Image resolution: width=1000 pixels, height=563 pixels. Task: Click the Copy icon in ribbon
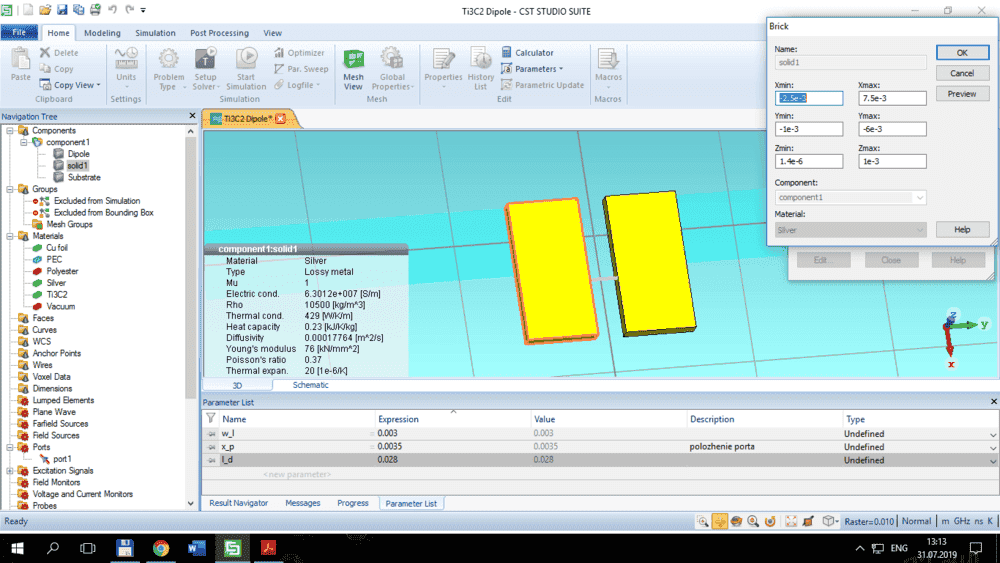(45, 68)
